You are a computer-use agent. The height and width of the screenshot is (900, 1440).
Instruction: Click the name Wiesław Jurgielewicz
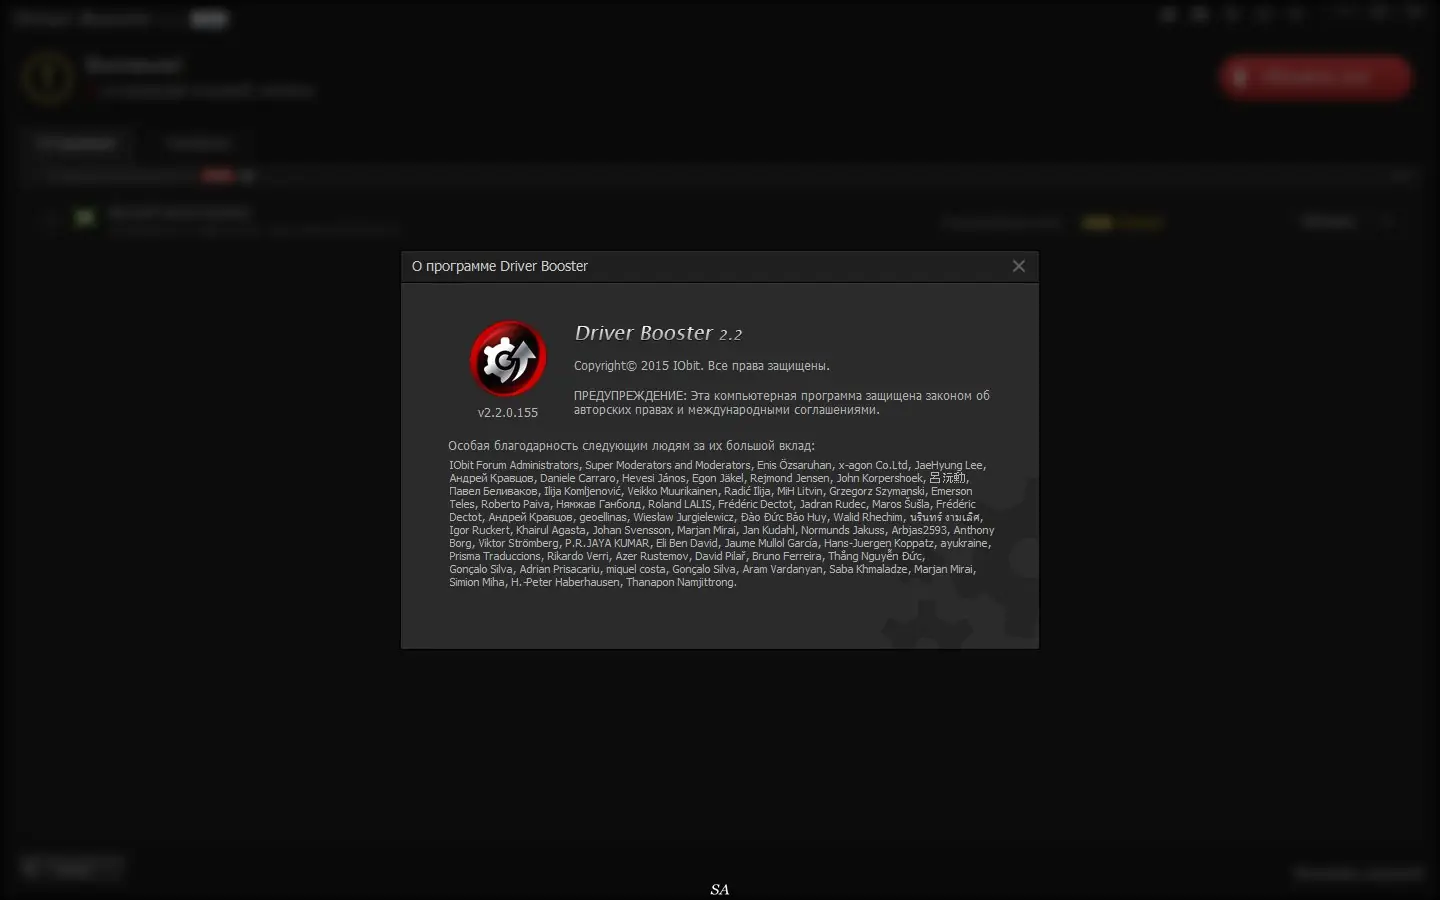click(x=684, y=517)
